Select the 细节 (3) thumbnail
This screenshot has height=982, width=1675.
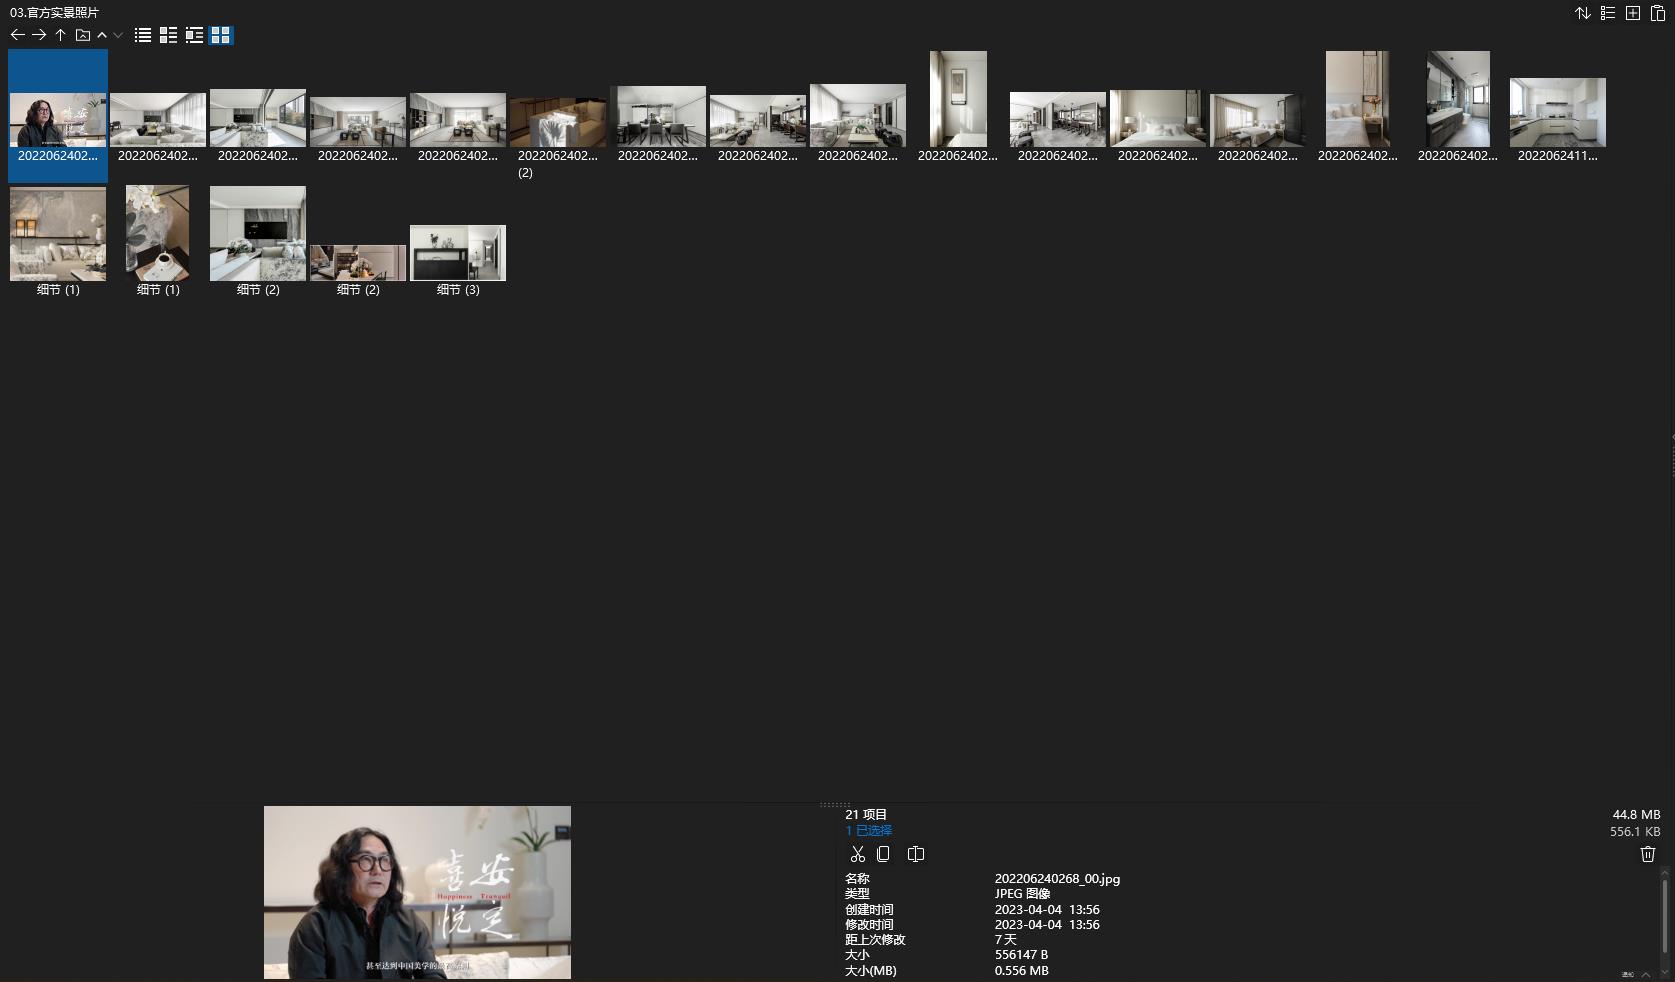tap(458, 253)
